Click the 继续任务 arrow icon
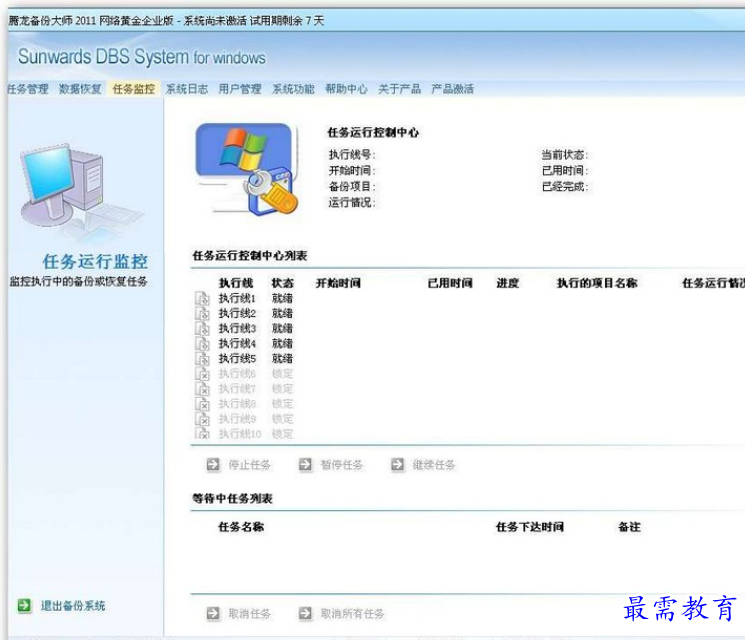The image size is (745, 640). (398, 465)
